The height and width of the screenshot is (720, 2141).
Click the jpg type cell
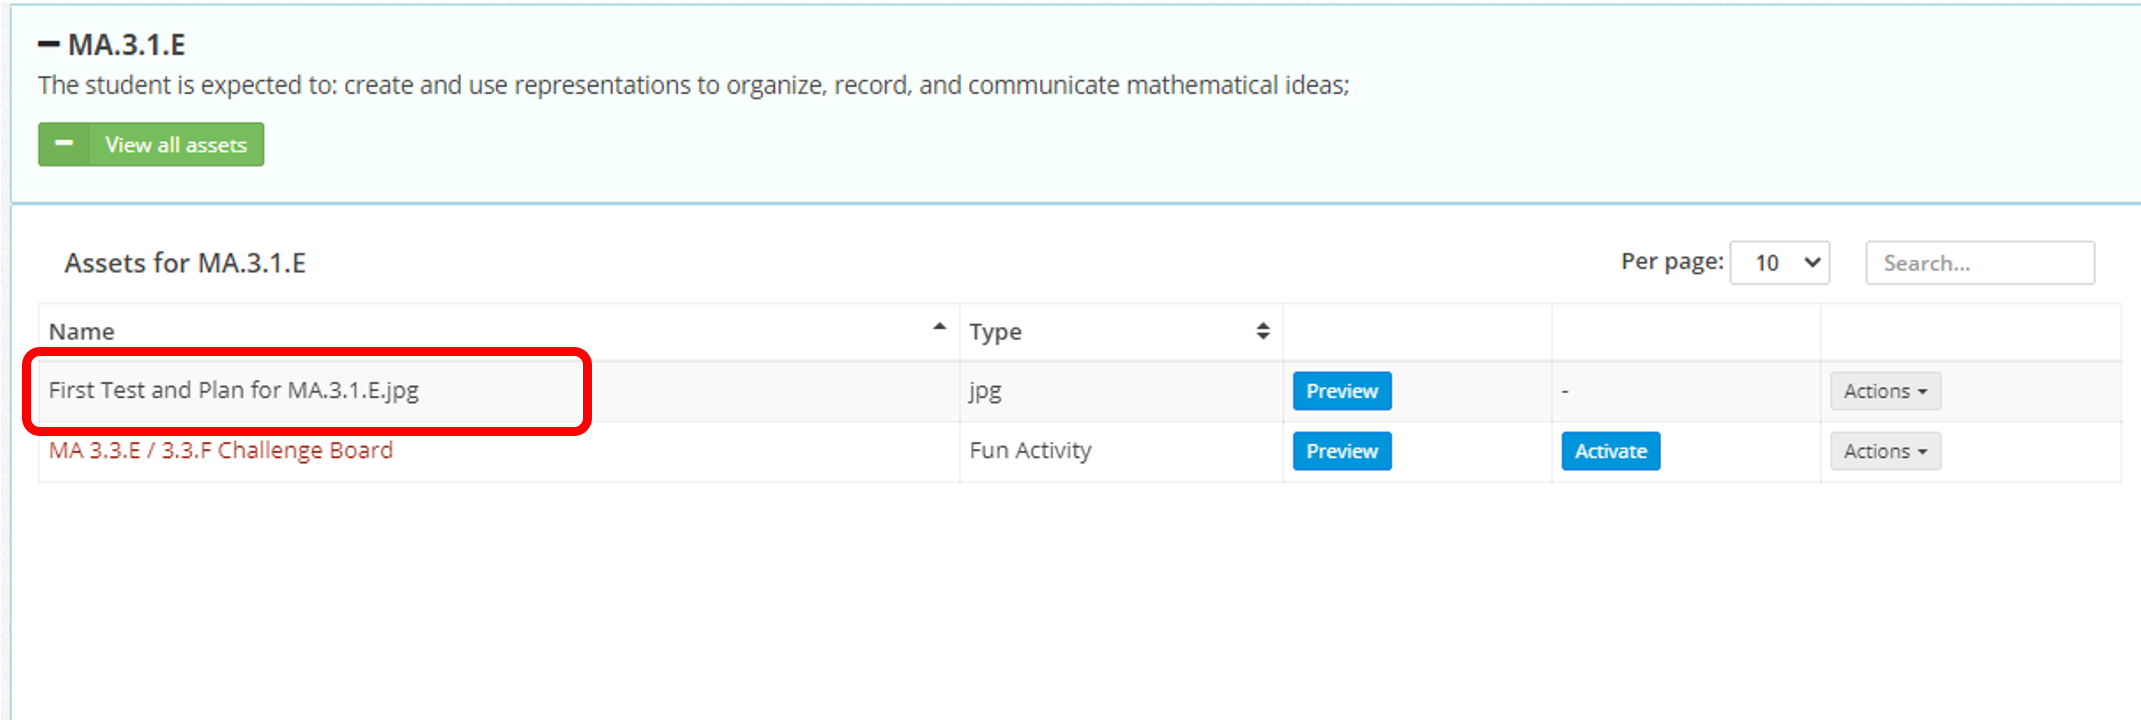tap(985, 391)
